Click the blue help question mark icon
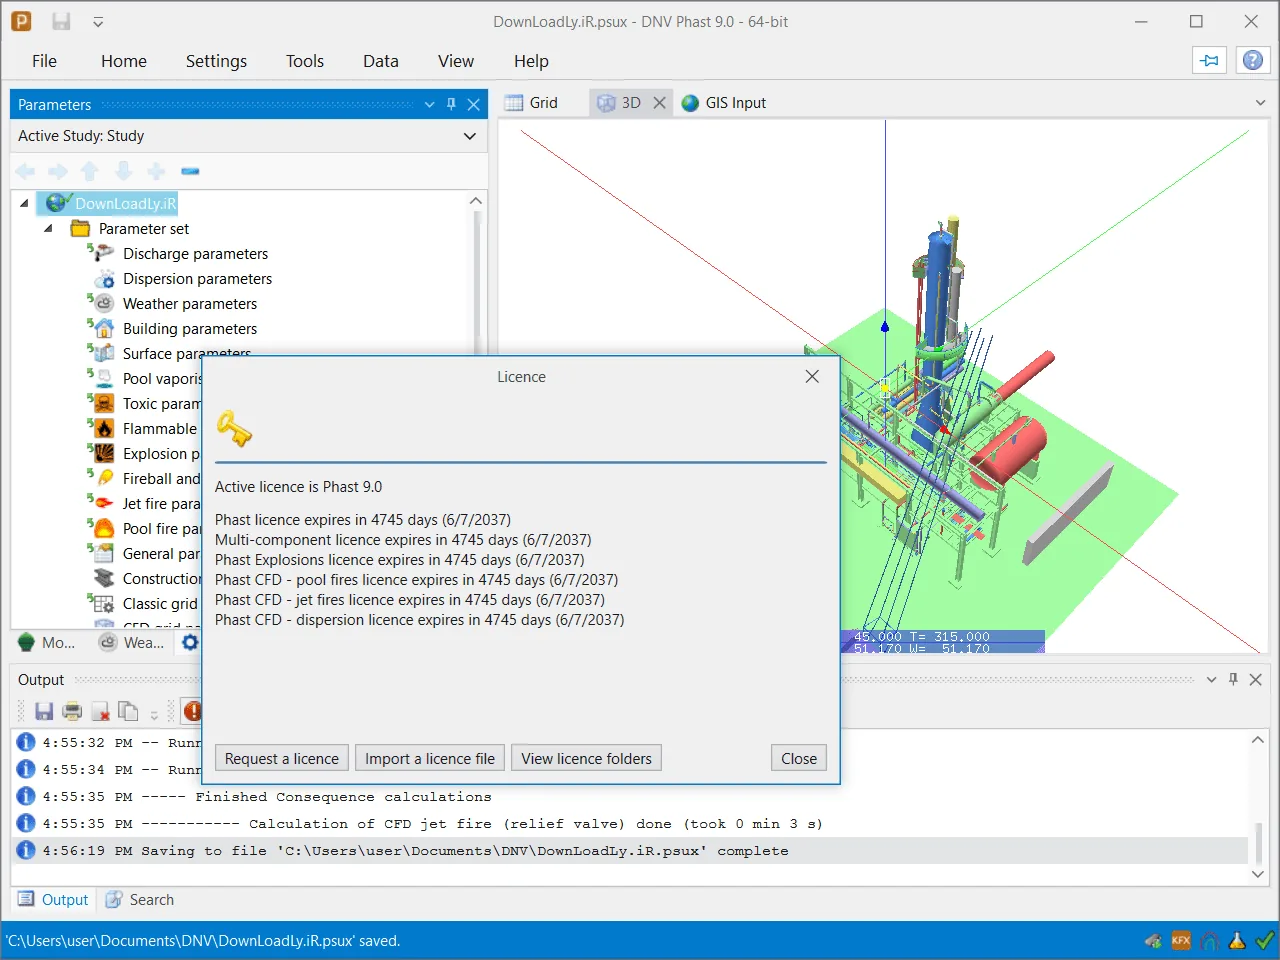Screen dimensions: 1280x960 (1252, 60)
